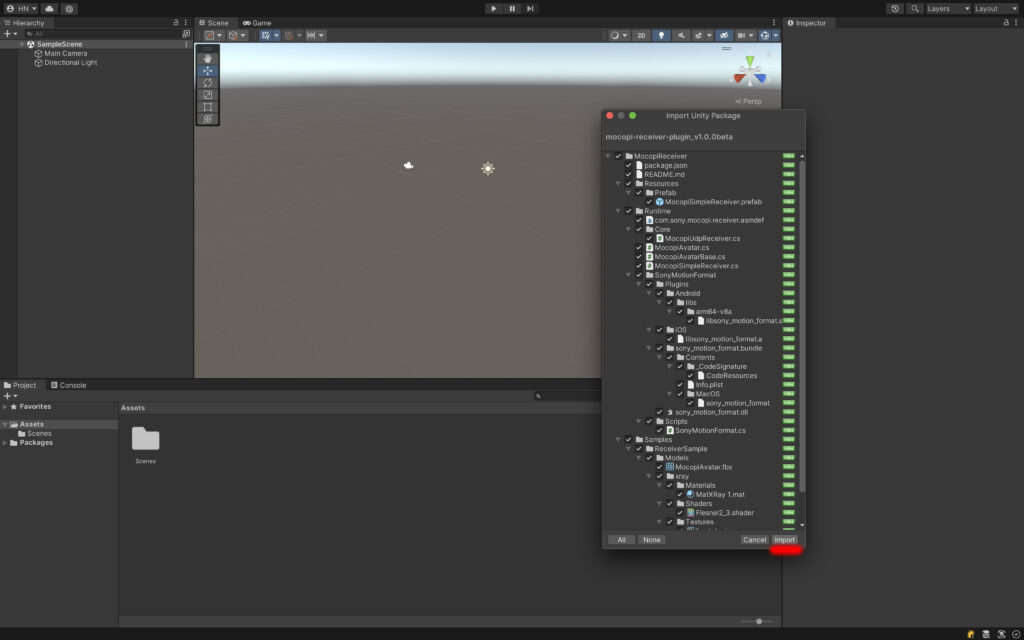1024x640 pixels.
Task: Click the Main Camera gizmo in Scene view
Action: 409,165
